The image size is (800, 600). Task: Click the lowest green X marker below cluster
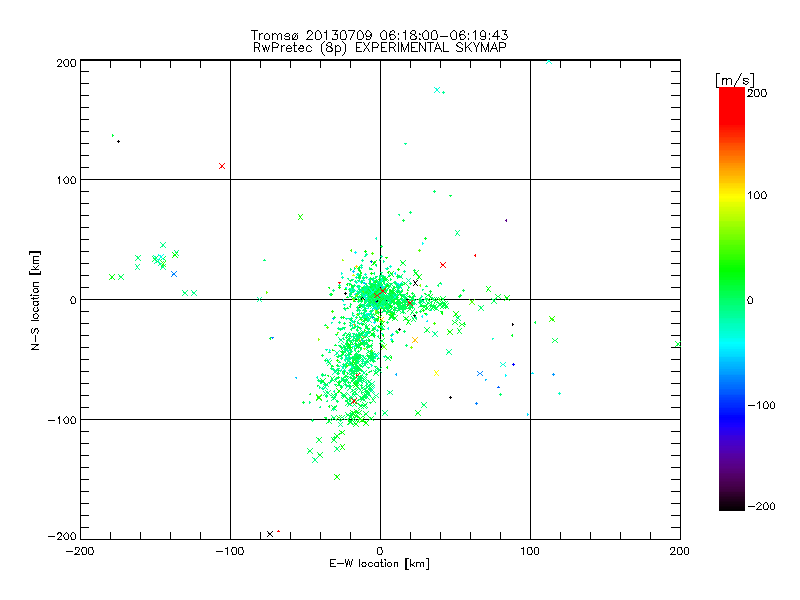coord(337,477)
